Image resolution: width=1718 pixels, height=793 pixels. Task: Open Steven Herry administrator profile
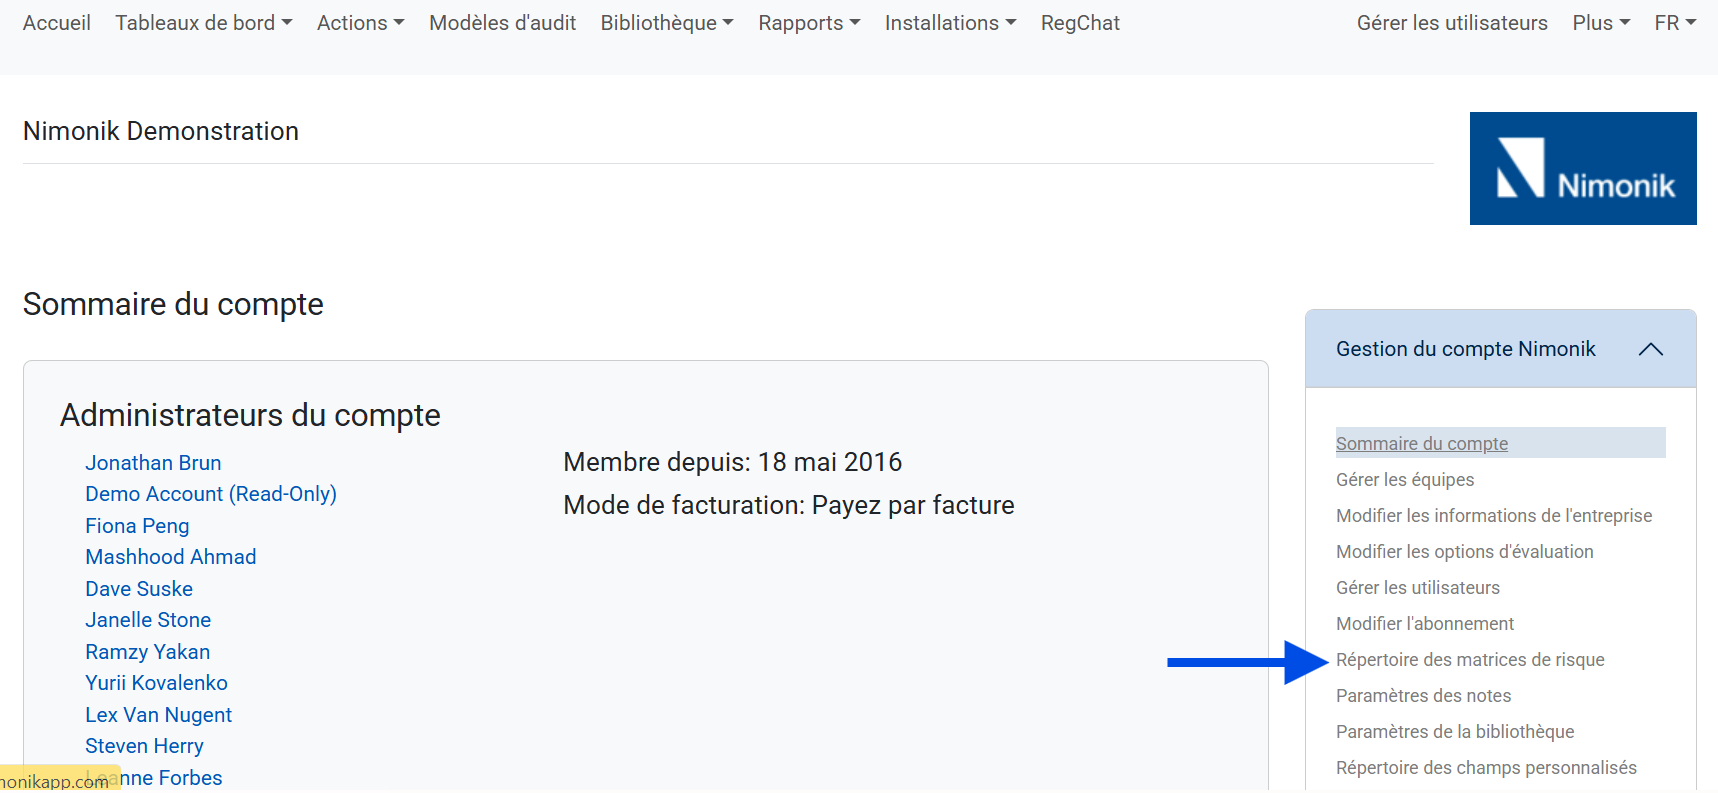point(145,746)
